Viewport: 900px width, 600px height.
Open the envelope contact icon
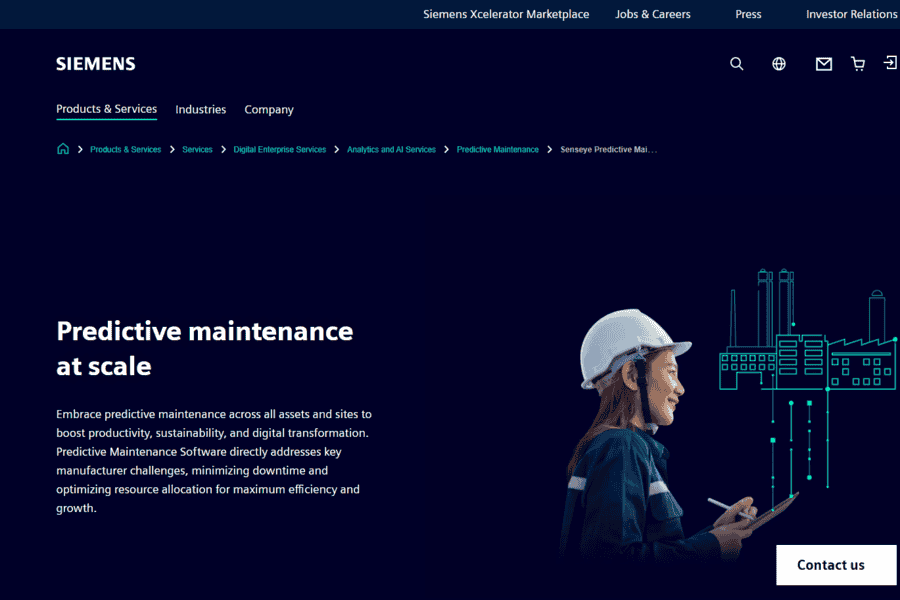point(824,64)
